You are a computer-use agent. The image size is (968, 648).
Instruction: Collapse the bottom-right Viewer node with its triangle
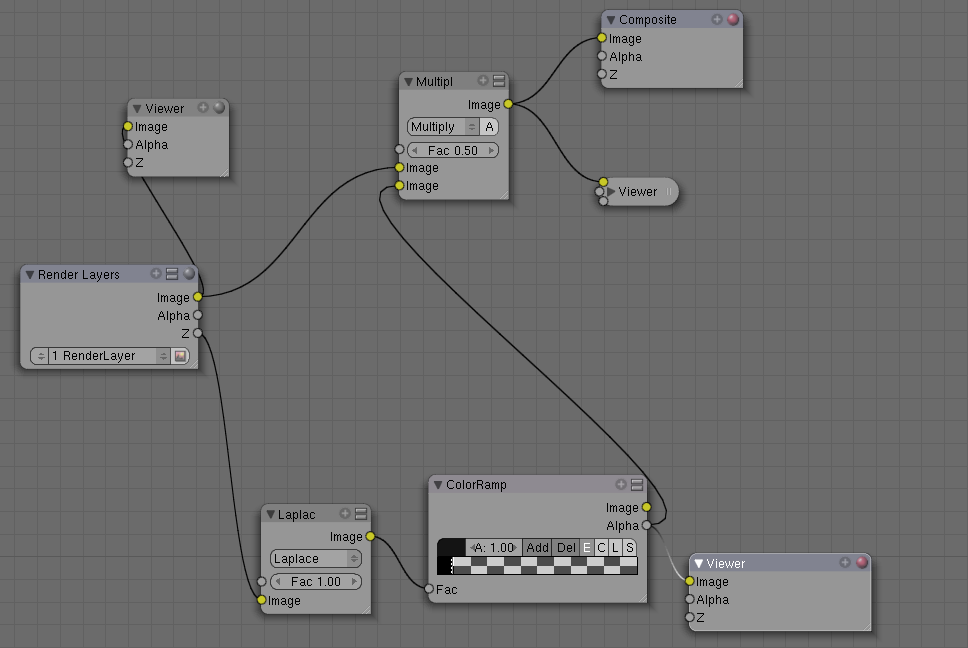coord(699,563)
